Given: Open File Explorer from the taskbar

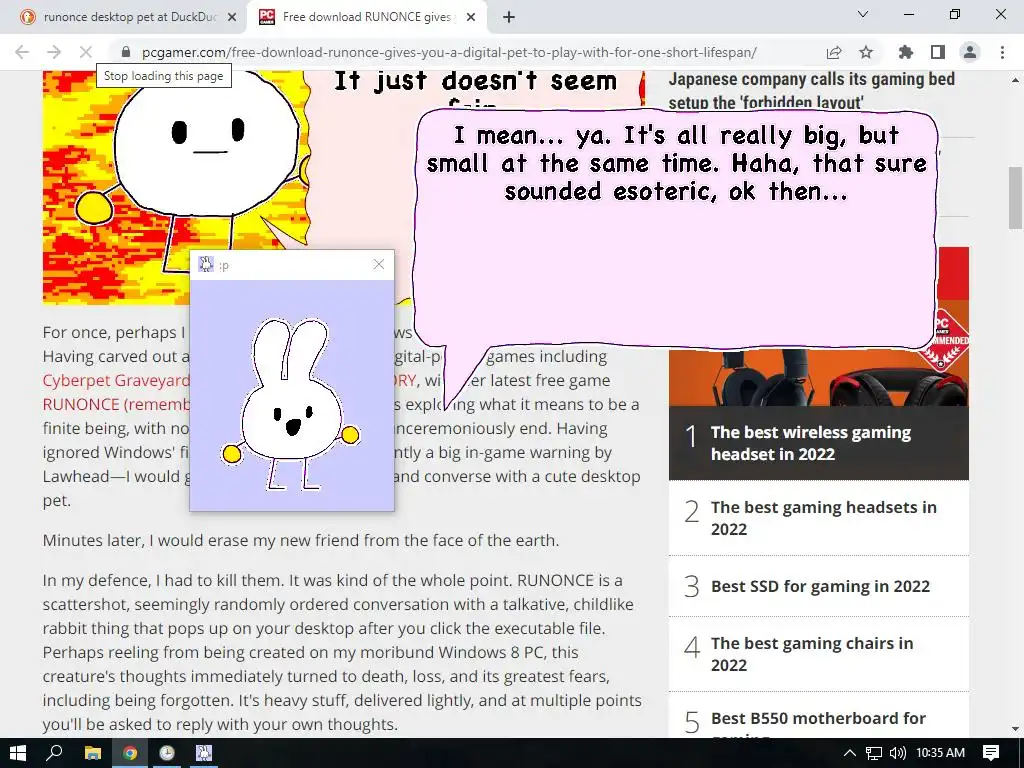Looking at the screenshot, I should tap(93, 753).
